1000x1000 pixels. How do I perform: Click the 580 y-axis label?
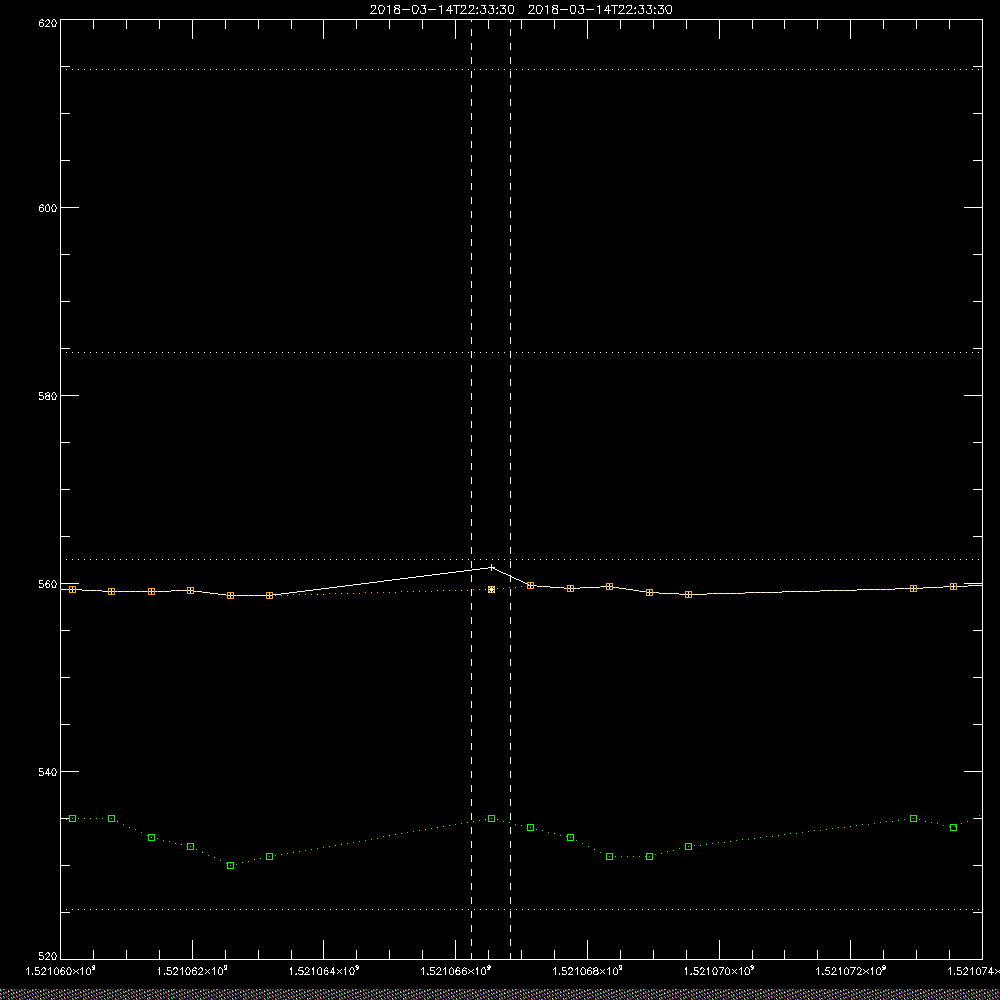[48, 396]
